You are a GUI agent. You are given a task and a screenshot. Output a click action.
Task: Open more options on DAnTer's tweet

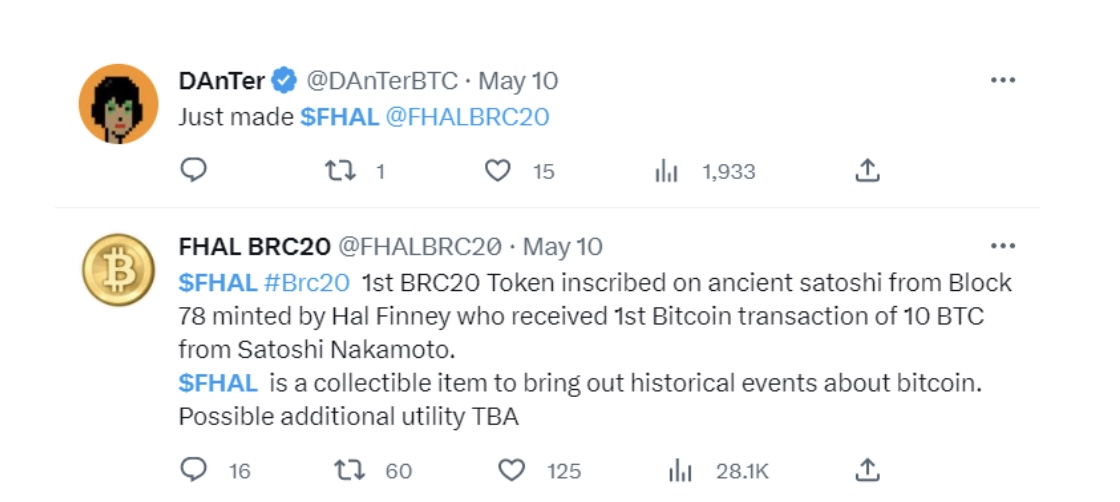point(1002,80)
